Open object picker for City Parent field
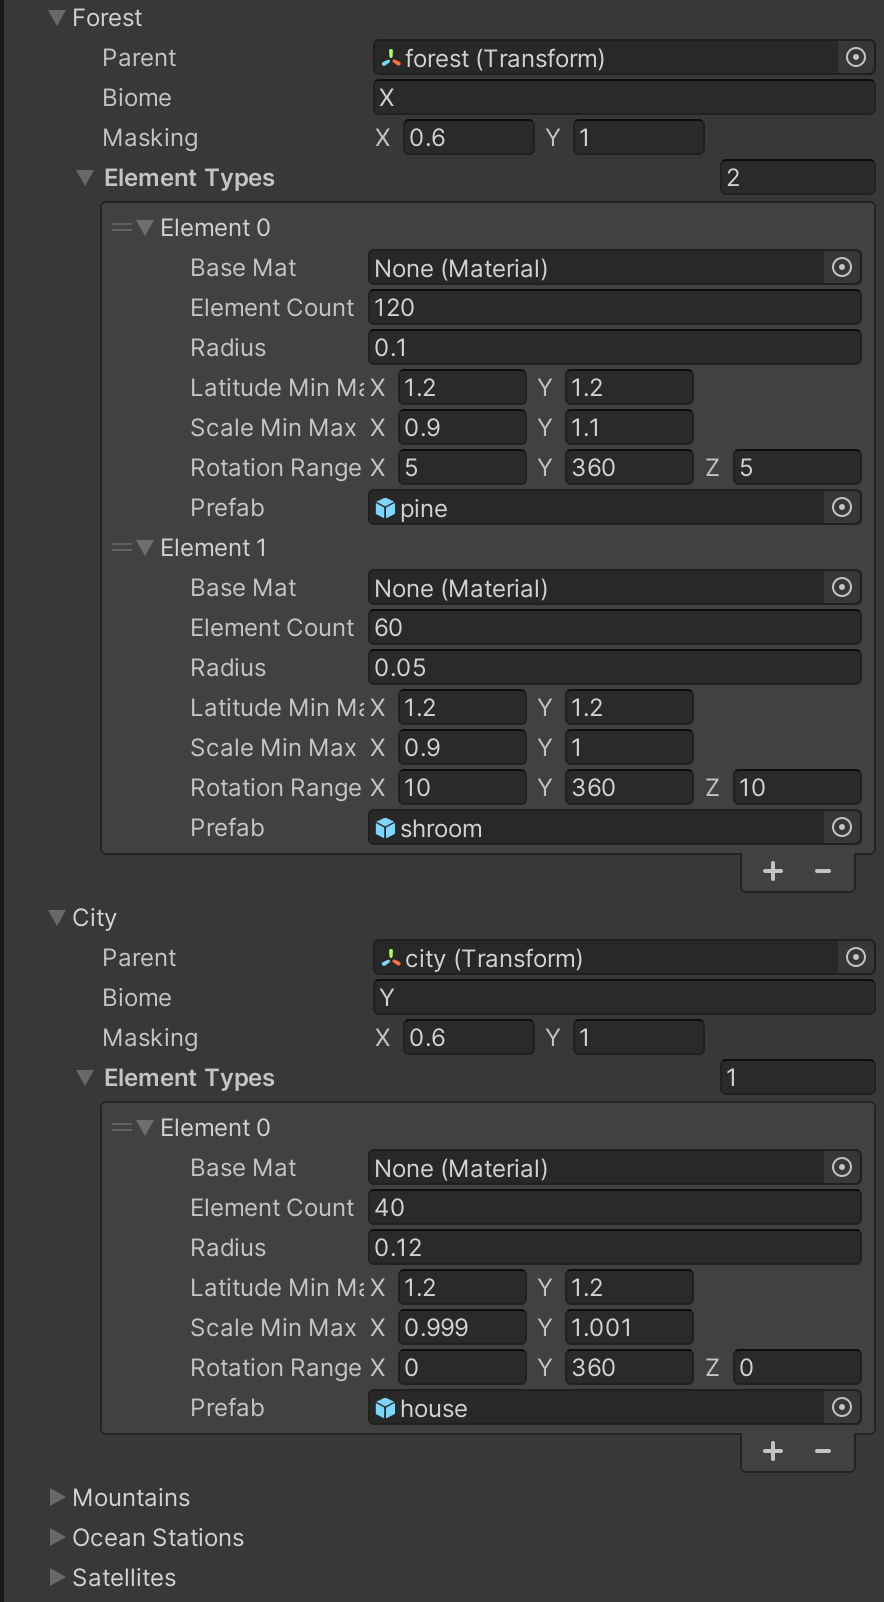Screen dimensions: 884x1602 tap(856, 958)
